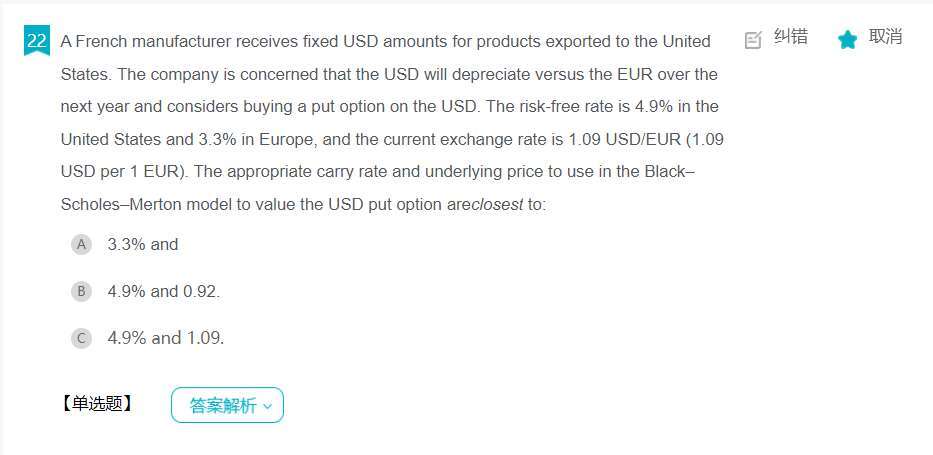Click the 纠错 report error link
This screenshot has height=455, width=933.
(791, 37)
